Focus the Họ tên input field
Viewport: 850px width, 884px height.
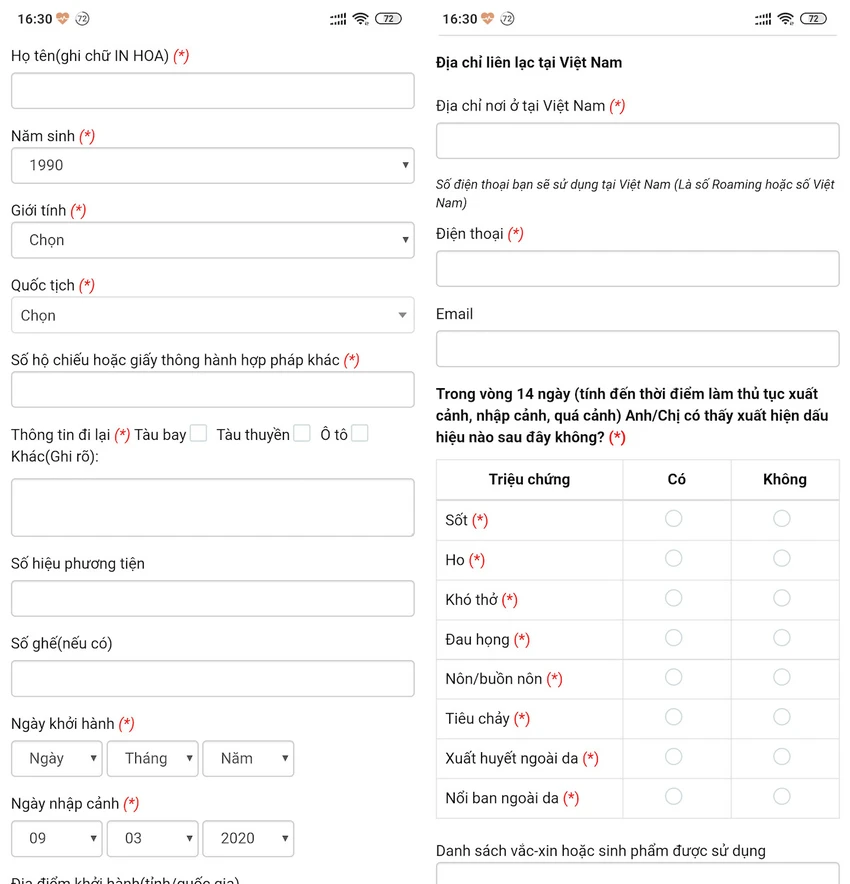pyautogui.click(x=212, y=91)
